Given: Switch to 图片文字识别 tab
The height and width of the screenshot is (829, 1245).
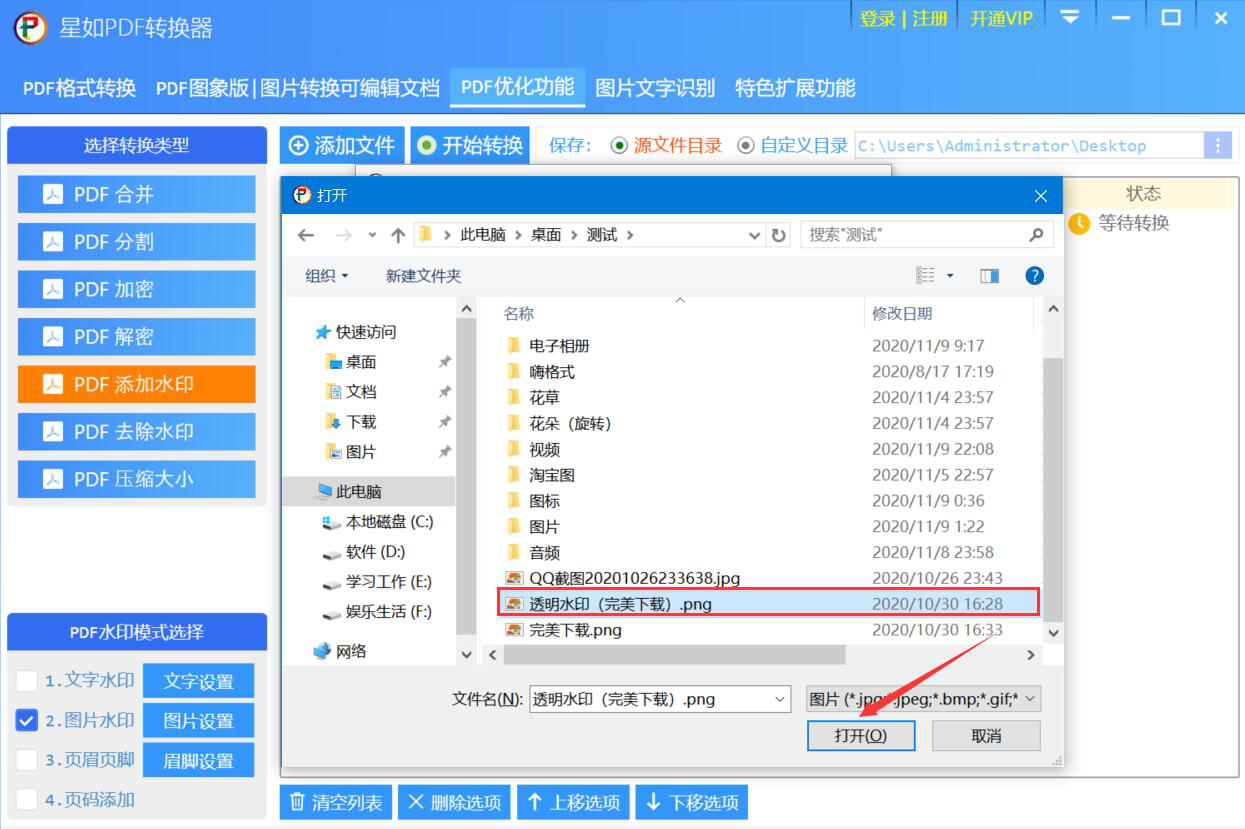Looking at the screenshot, I should (x=655, y=88).
